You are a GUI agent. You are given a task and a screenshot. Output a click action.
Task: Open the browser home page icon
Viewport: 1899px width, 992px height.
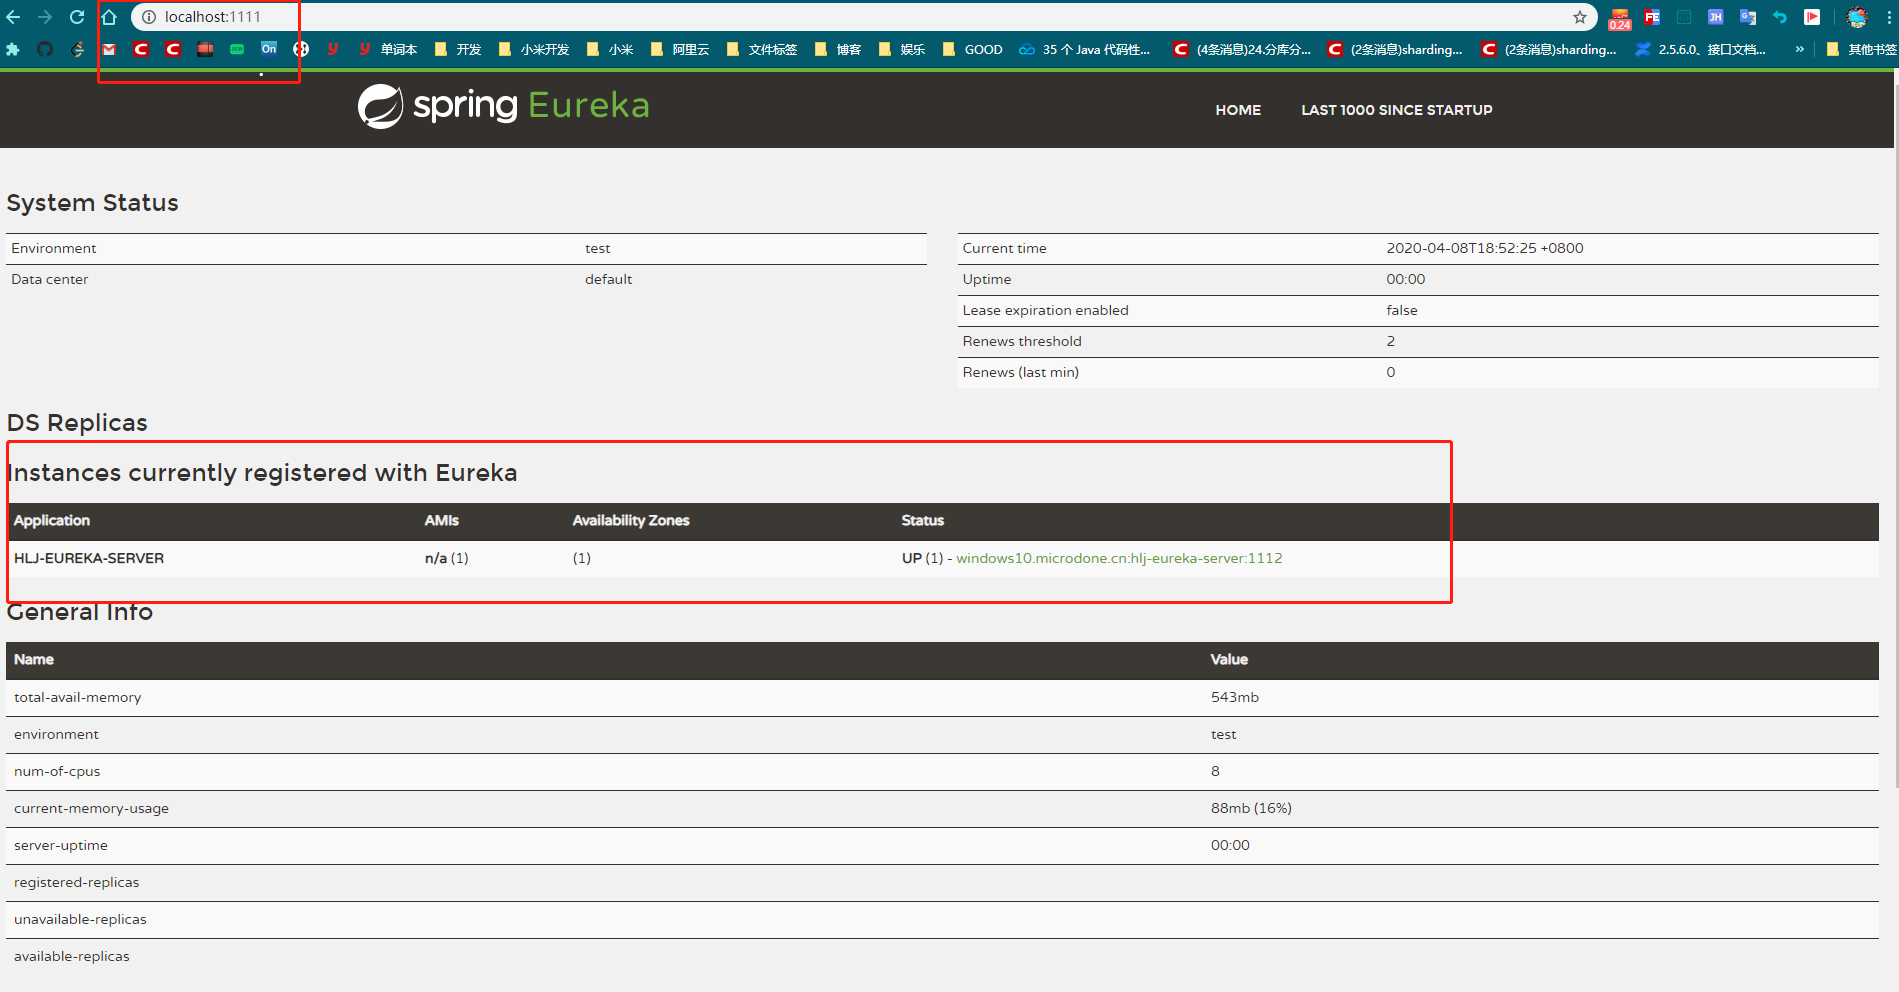point(109,17)
